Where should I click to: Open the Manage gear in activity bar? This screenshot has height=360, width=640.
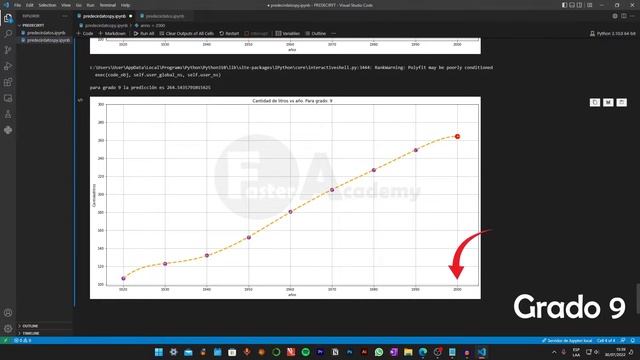pyautogui.click(x=8, y=329)
